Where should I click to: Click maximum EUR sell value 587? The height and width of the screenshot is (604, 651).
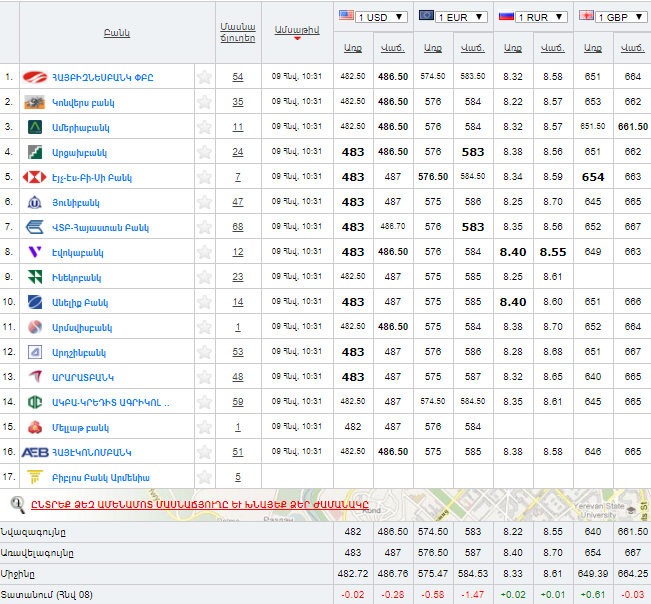point(473,553)
